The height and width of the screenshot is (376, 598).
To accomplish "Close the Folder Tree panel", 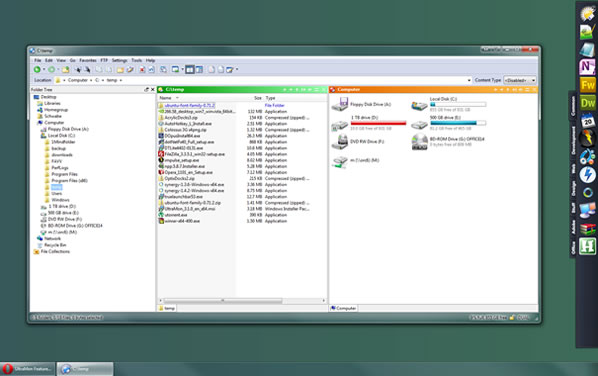I will click(153, 90).
